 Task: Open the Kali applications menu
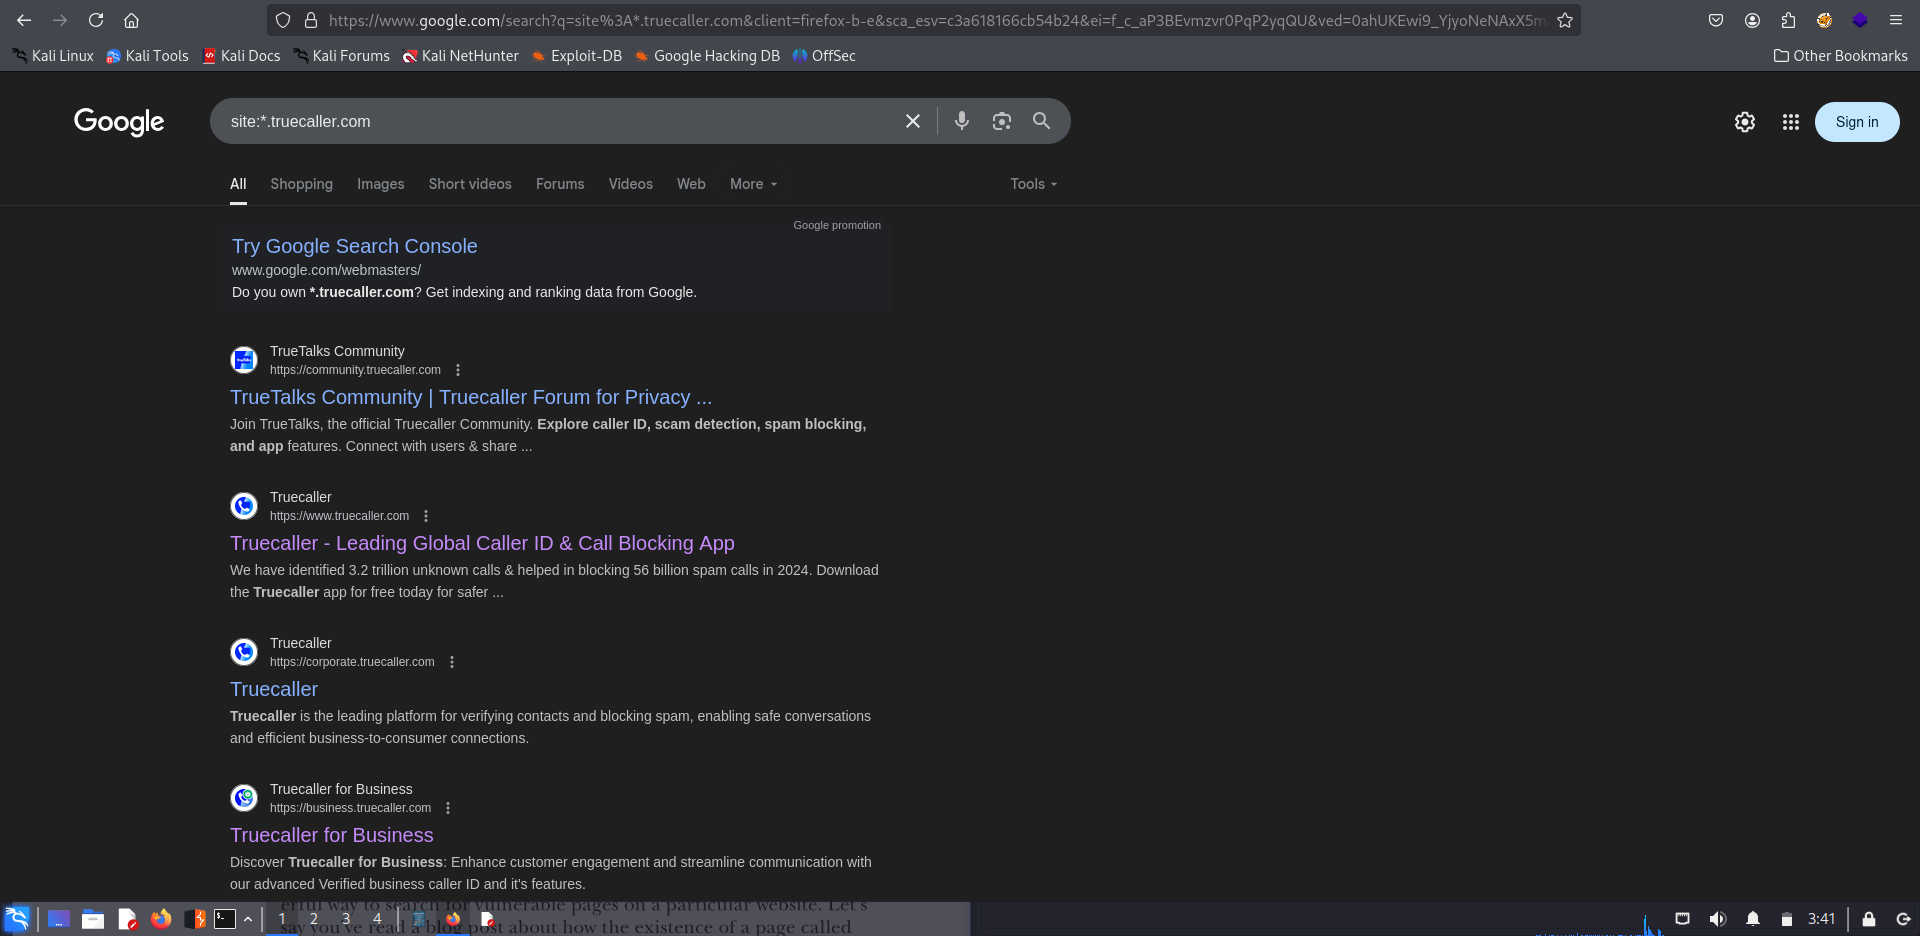(x=17, y=919)
